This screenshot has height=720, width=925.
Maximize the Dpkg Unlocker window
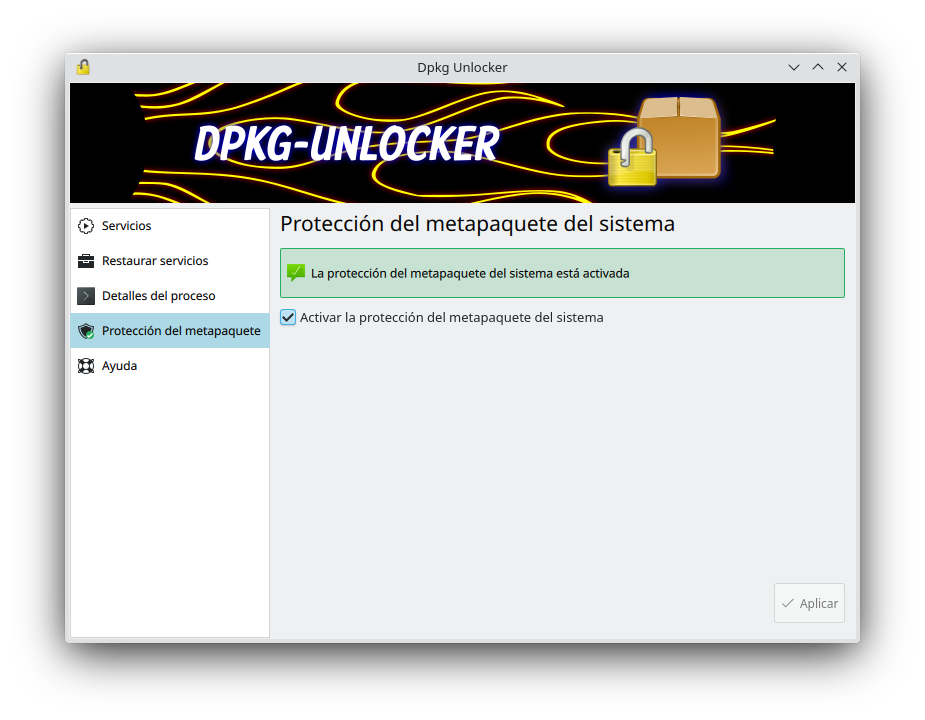point(818,67)
